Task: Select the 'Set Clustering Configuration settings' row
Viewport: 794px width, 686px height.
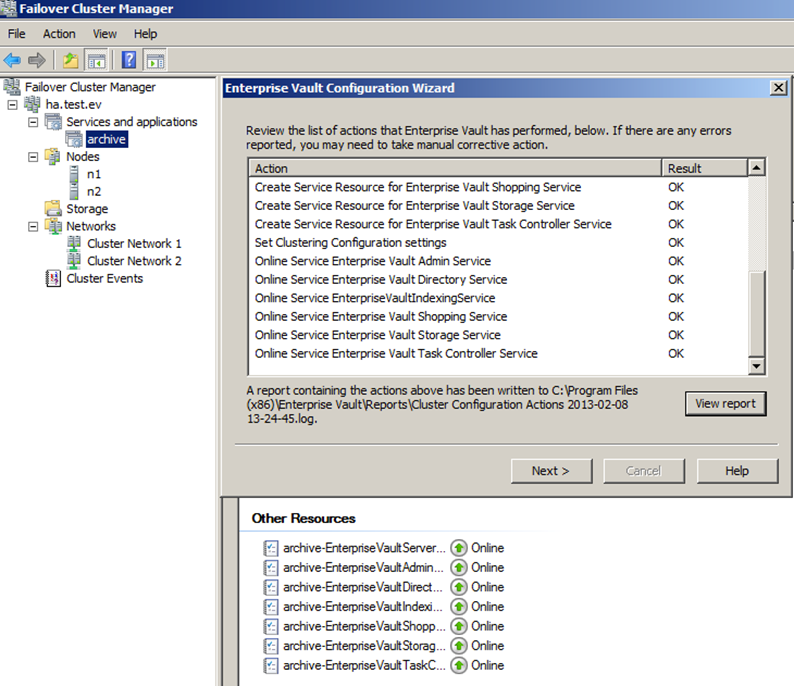Action: click(498, 243)
